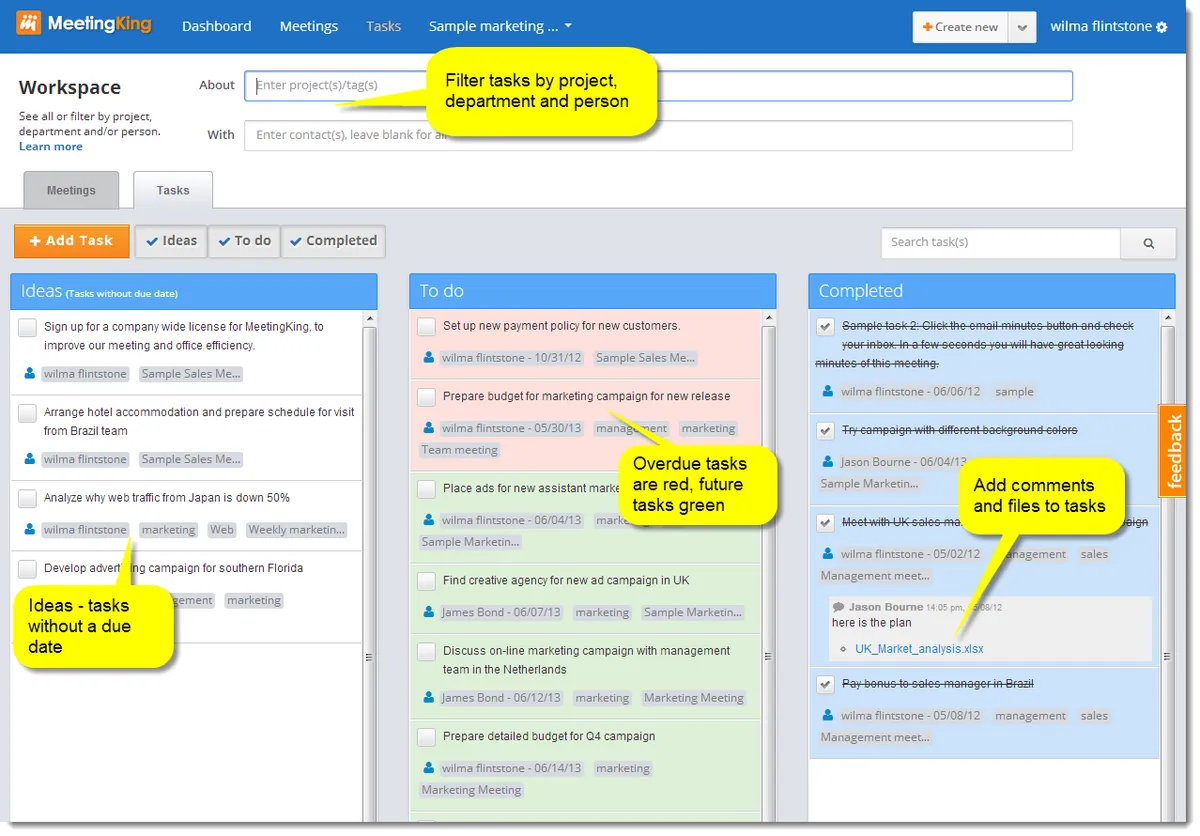
Task: Open Tasks in the top navigation
Action: coord(383,26)
